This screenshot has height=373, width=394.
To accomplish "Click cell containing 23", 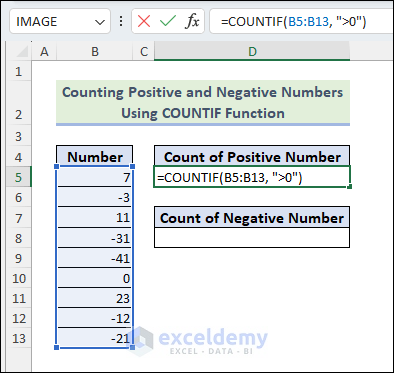I will click(x=95, y=298).
